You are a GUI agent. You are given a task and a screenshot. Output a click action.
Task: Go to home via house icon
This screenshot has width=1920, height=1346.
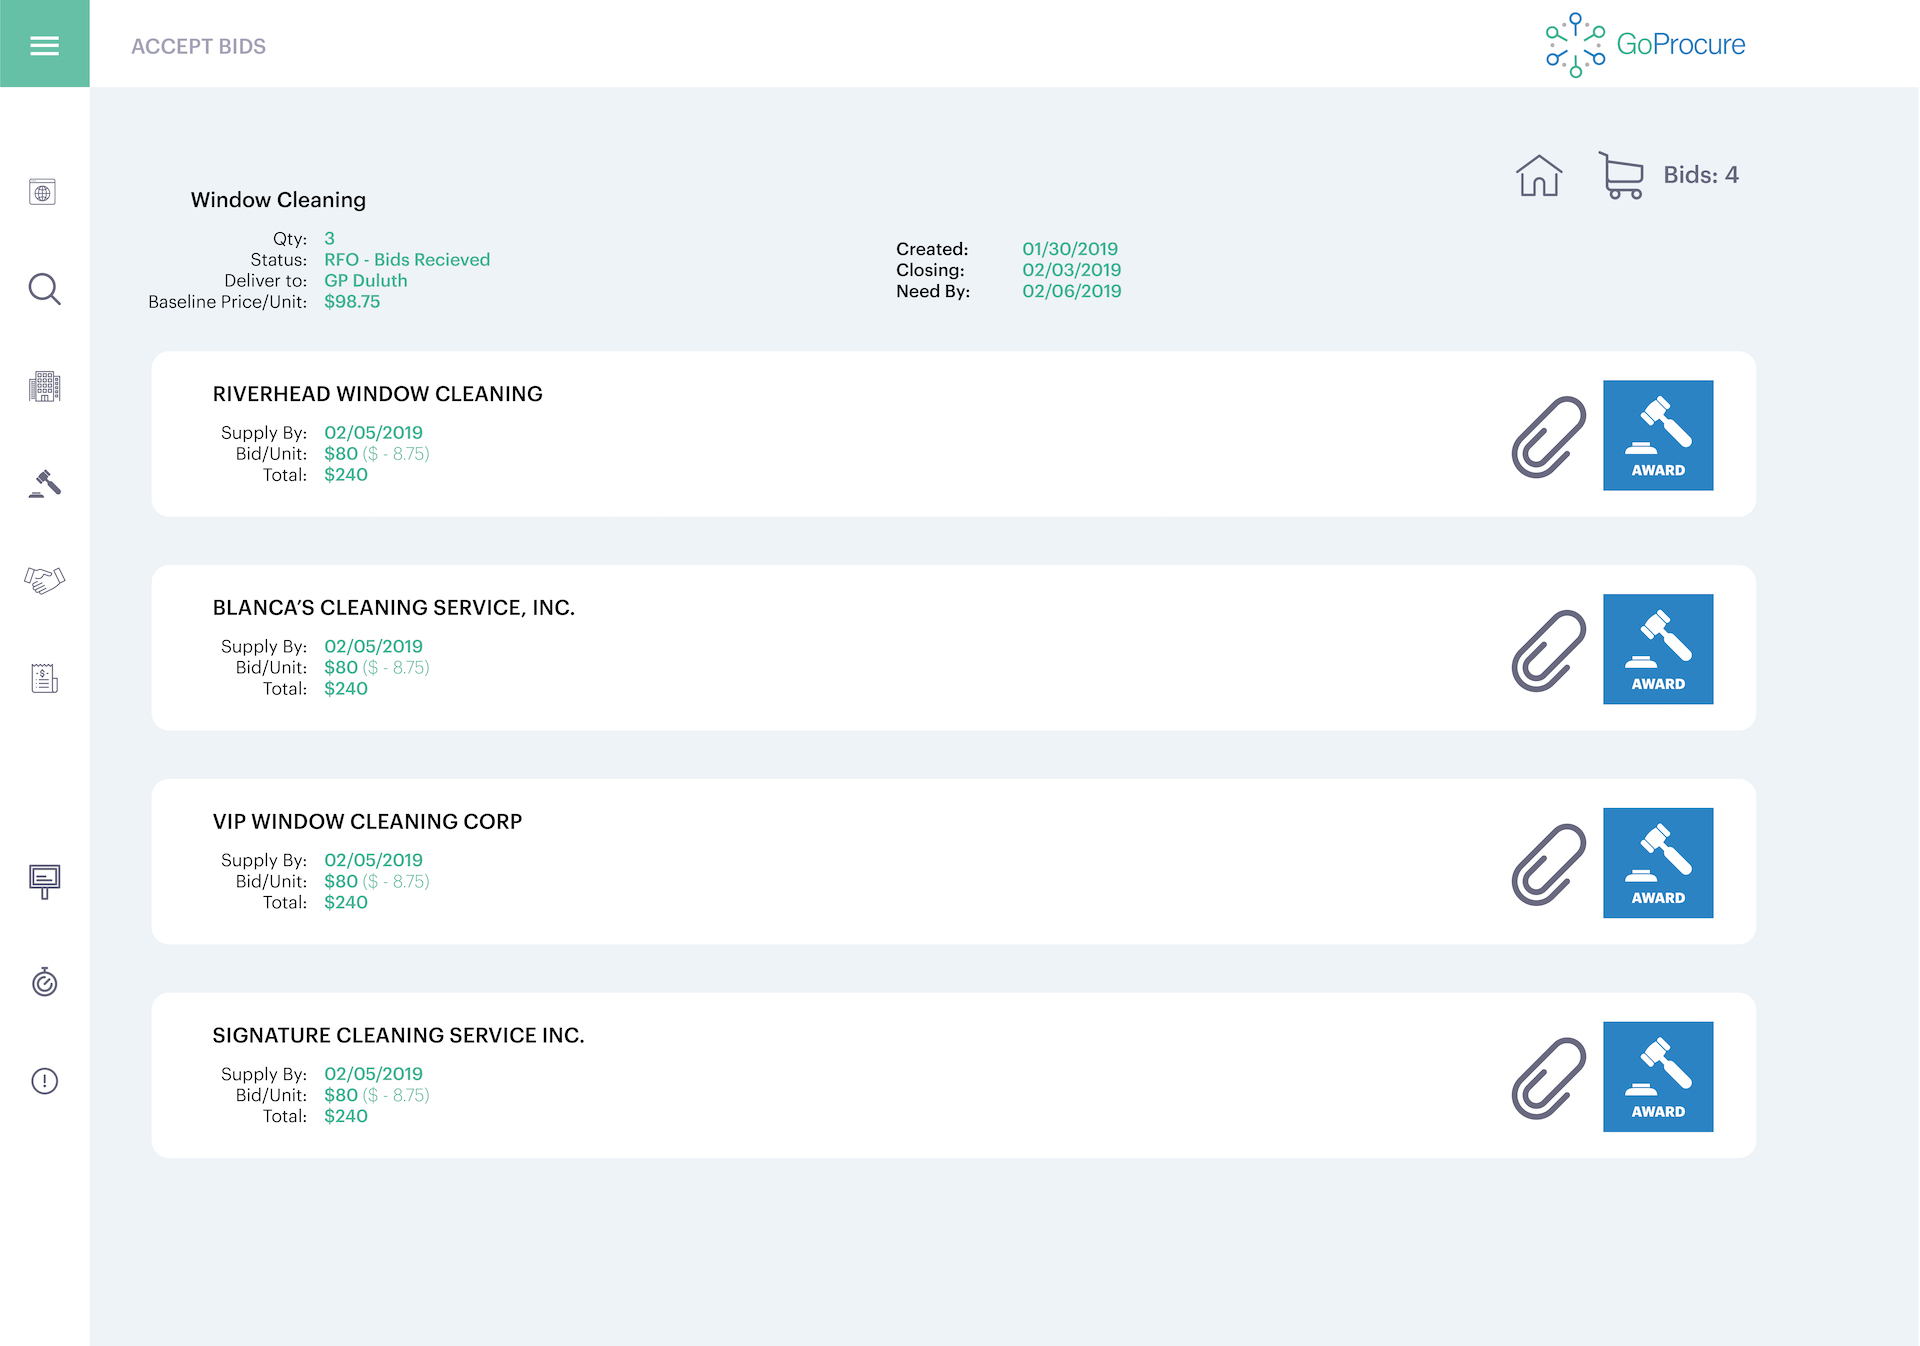pos(1538,176)
